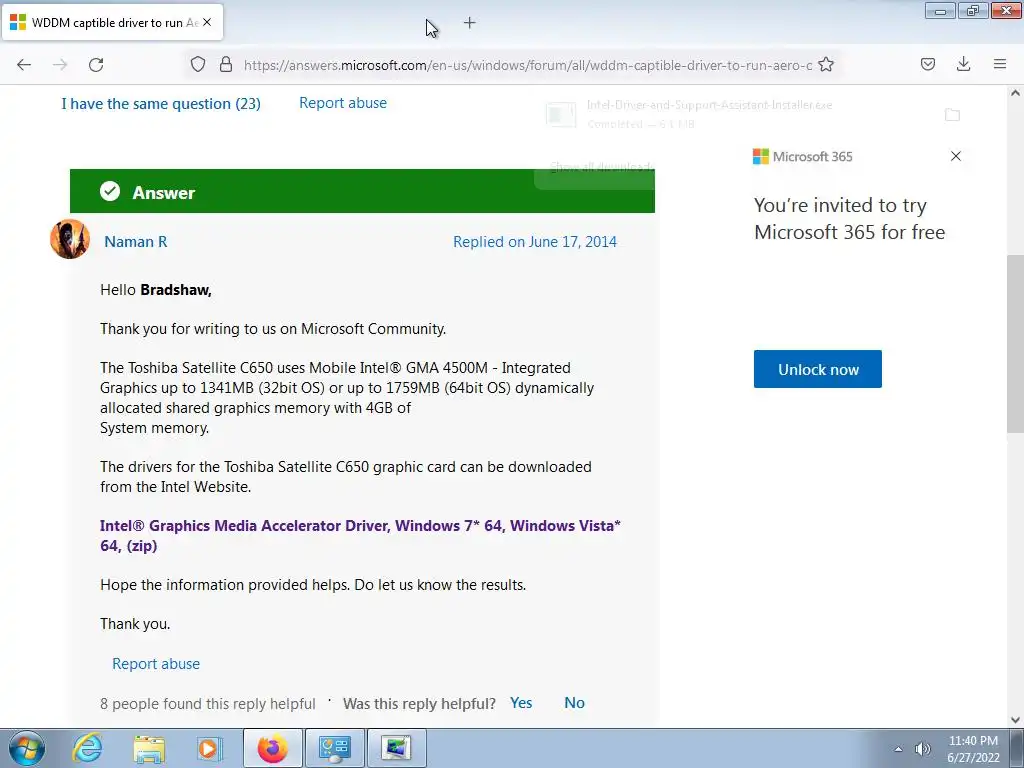Open the Windows Start menu

pos(26,748)
